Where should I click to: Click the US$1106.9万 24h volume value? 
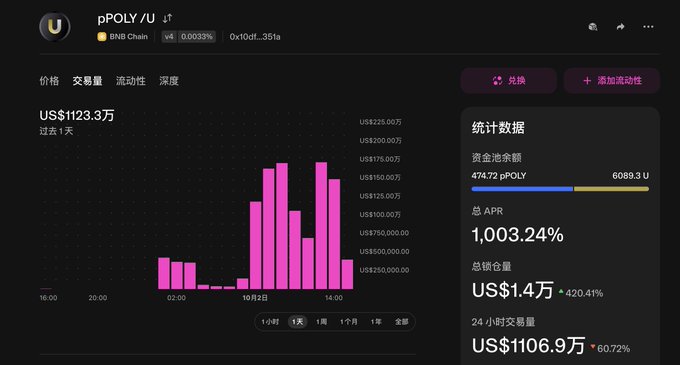click(x=528, y=345)
